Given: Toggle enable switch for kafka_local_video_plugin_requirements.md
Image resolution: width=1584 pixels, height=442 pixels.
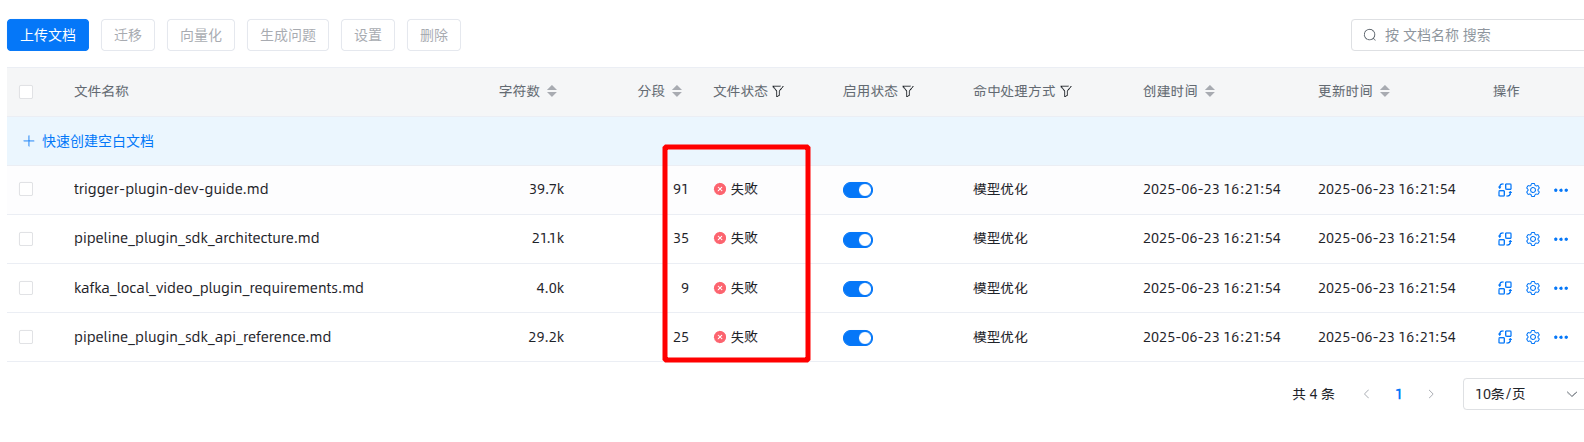Looking at the screenshot, I should pos(858,289).
